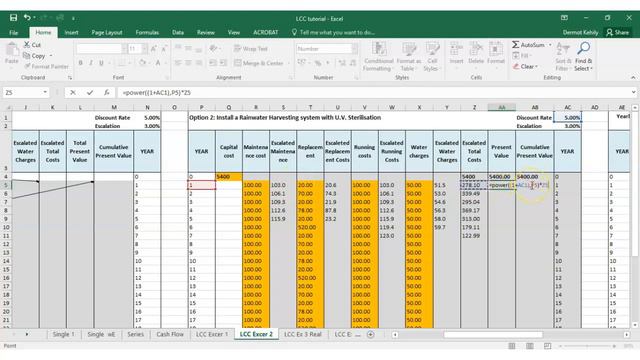Select column header AC

(x=567, y=107)
